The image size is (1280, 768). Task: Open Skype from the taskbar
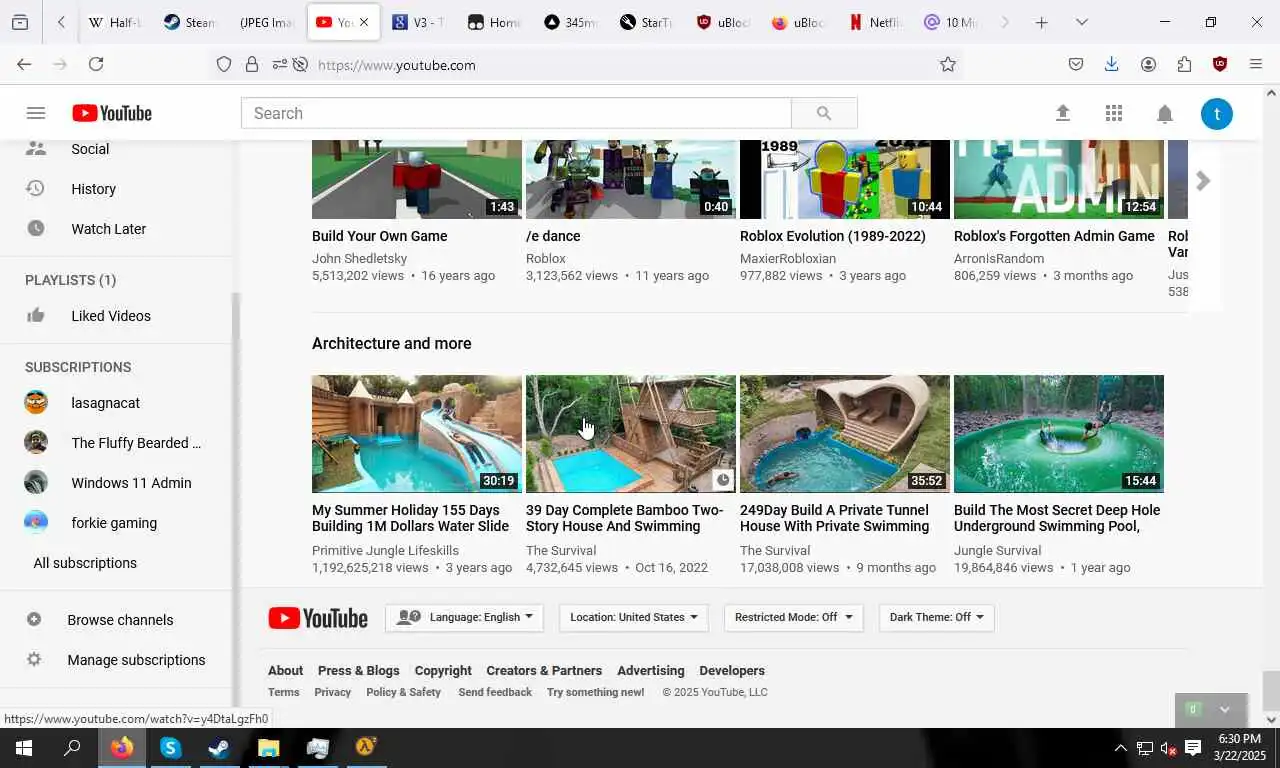click(x=170, y=748)
